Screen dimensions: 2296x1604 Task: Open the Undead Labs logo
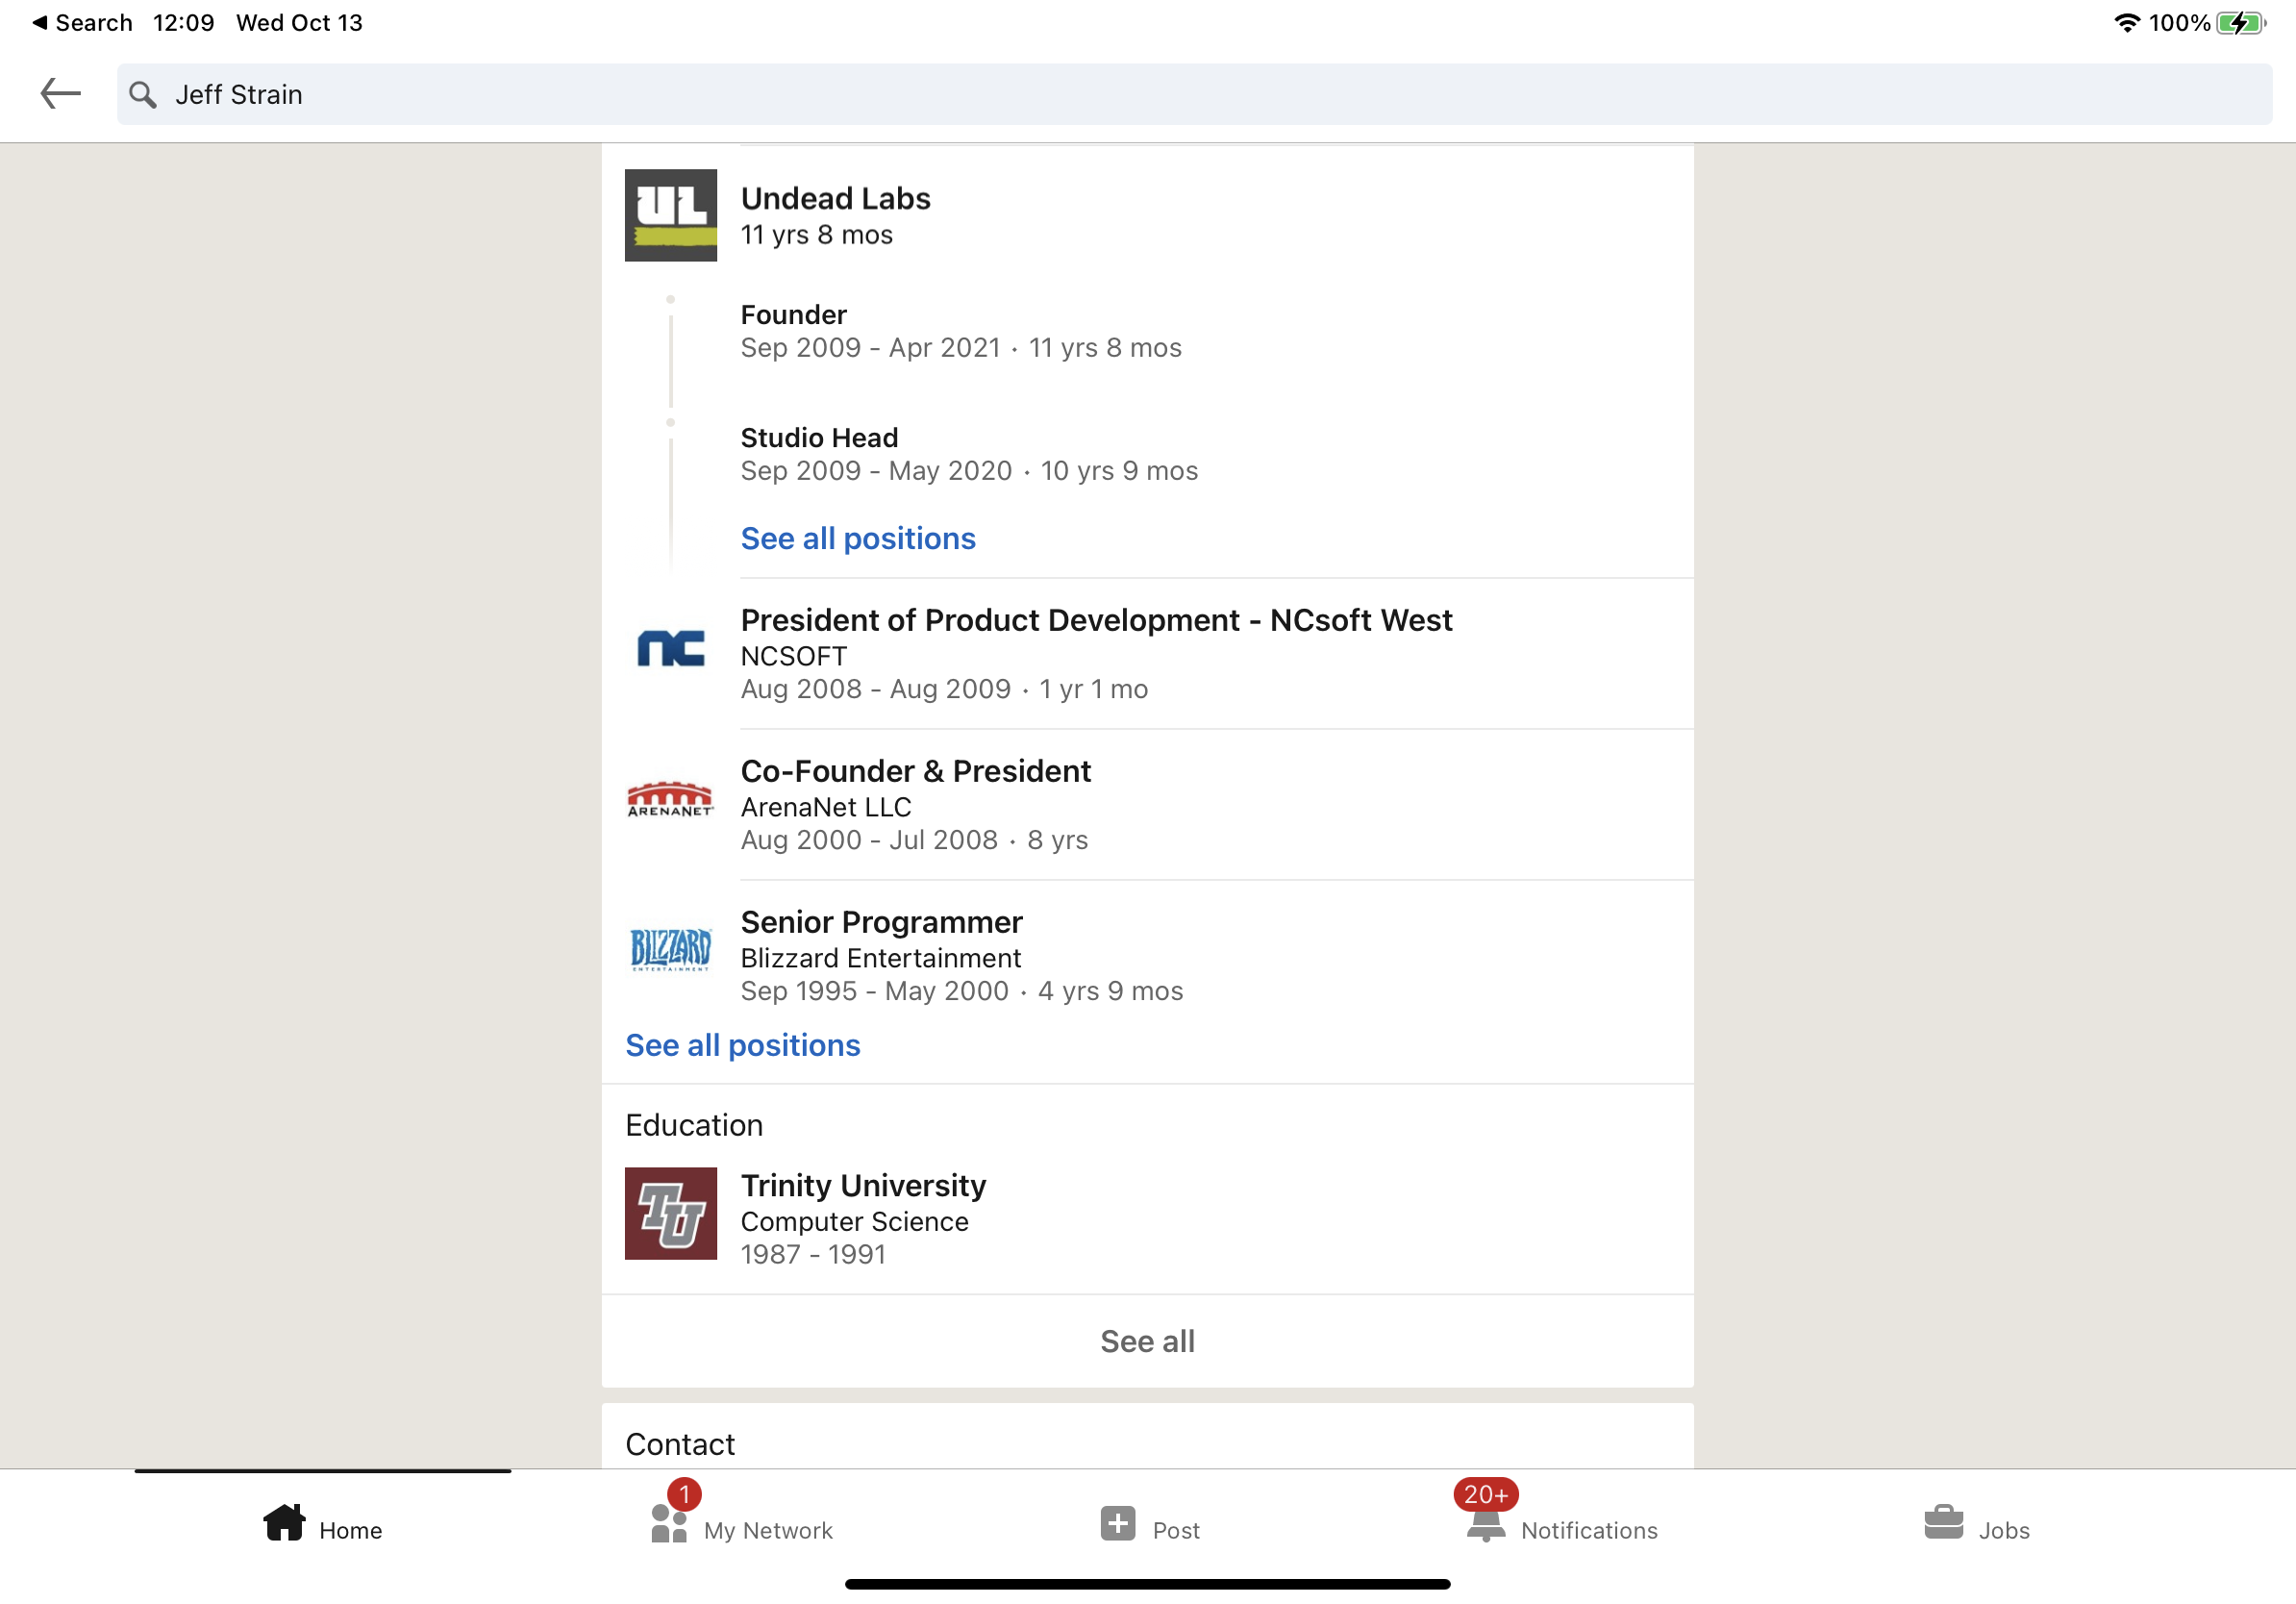[670, 215]
